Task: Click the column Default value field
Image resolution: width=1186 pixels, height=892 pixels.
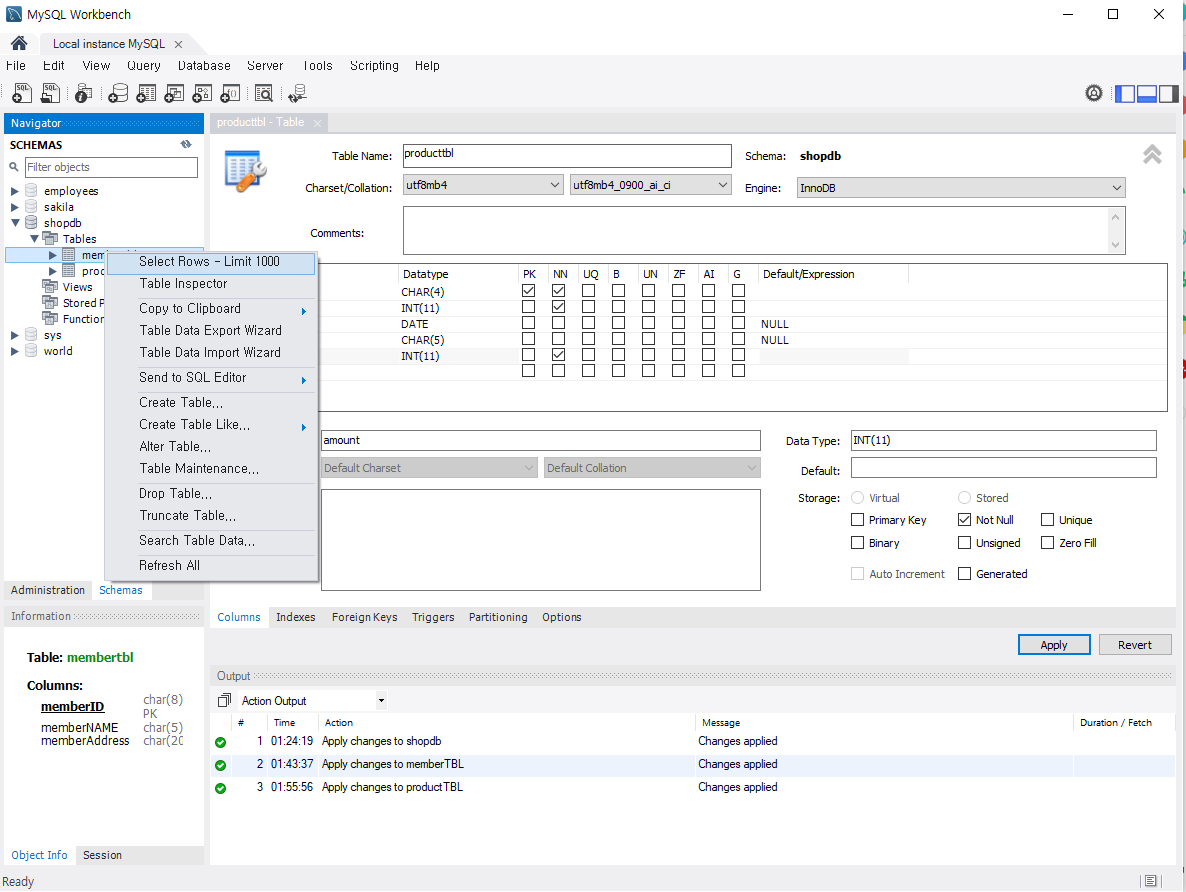Action: click(1004, 468)
